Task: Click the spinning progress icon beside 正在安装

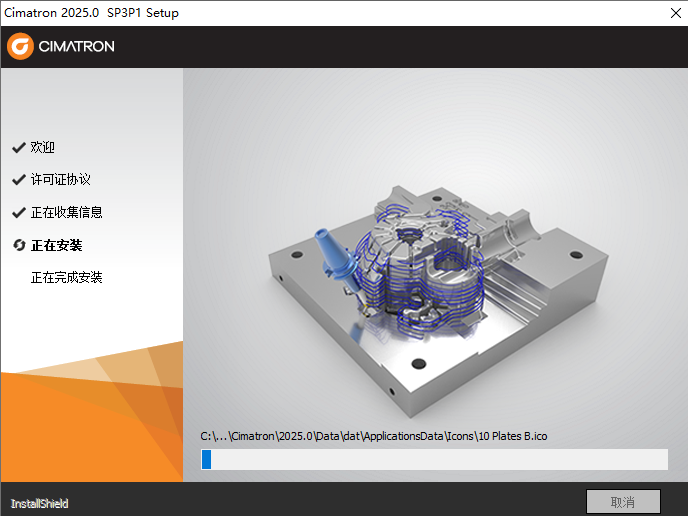Action: point(18,245)
